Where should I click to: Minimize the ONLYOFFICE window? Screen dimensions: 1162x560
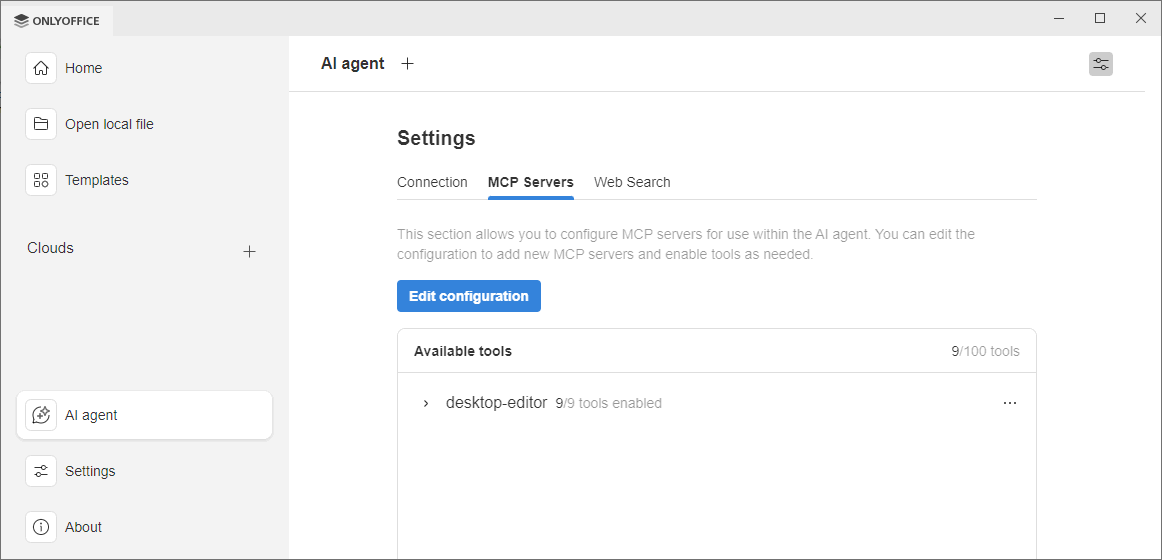click(x=1060, y=19)
